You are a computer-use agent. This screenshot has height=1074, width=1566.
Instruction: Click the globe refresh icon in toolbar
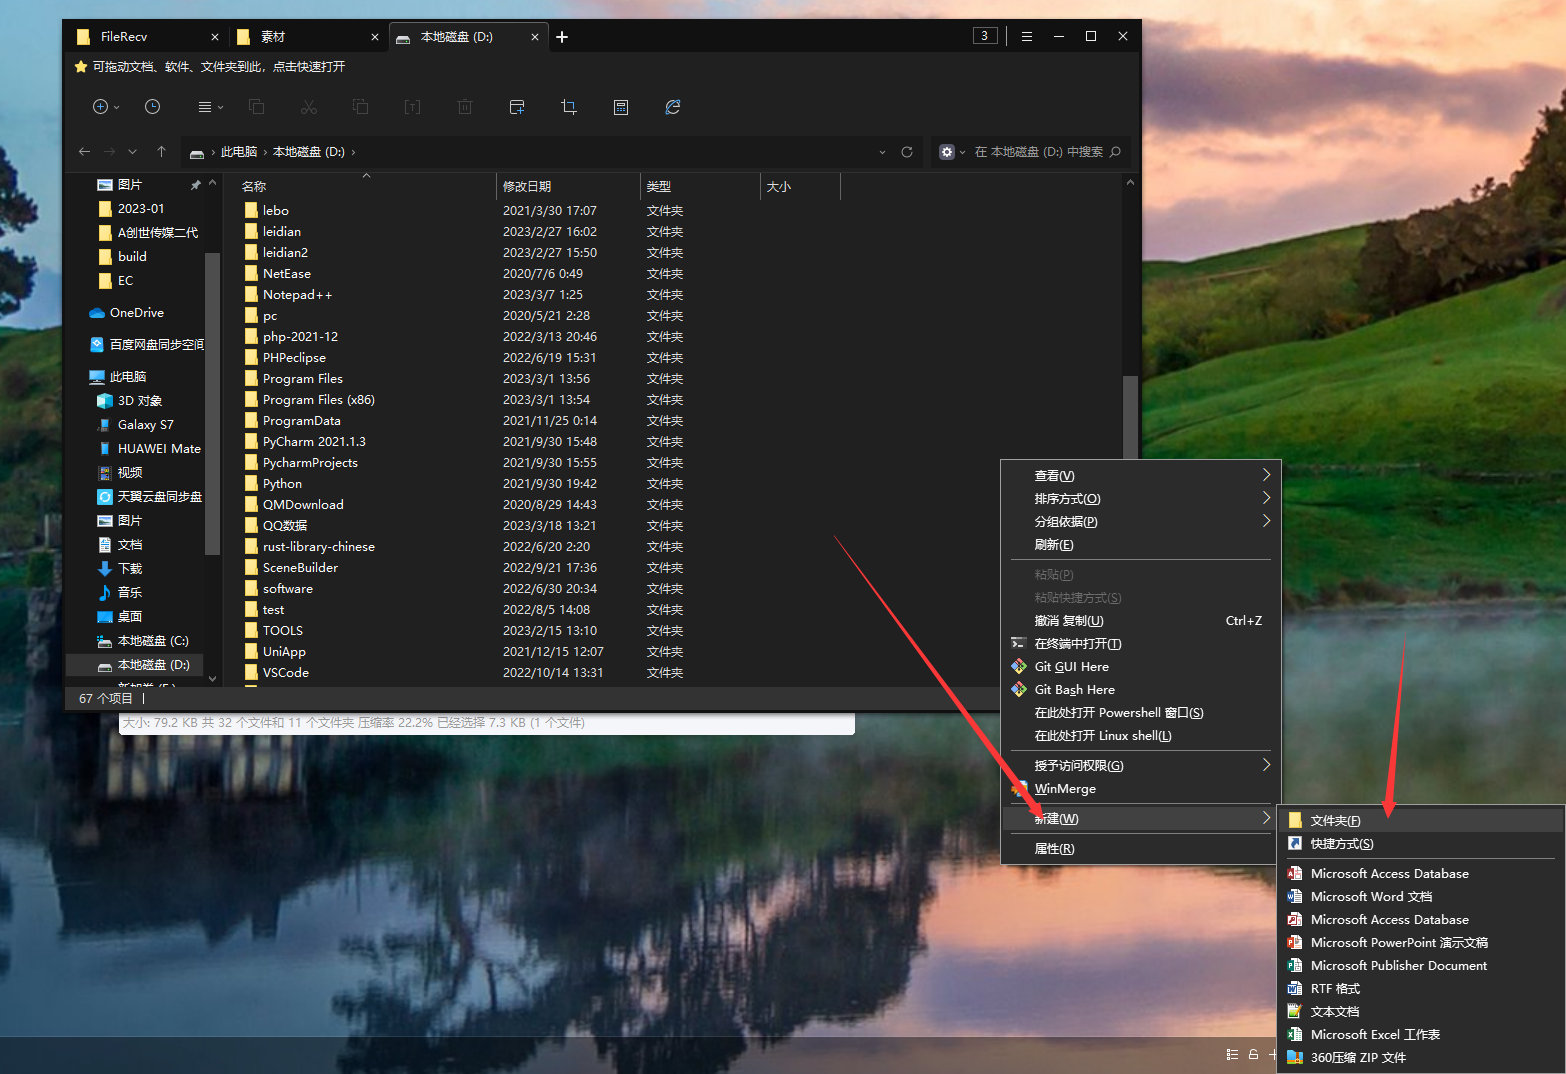click(x=673, y=107)
